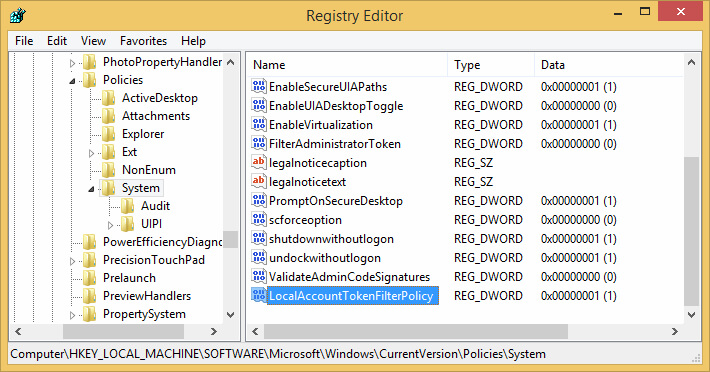Click the ab icon next to legalnoticetext
The width and height of the screenshot is (710, 372).
point(259,181)
